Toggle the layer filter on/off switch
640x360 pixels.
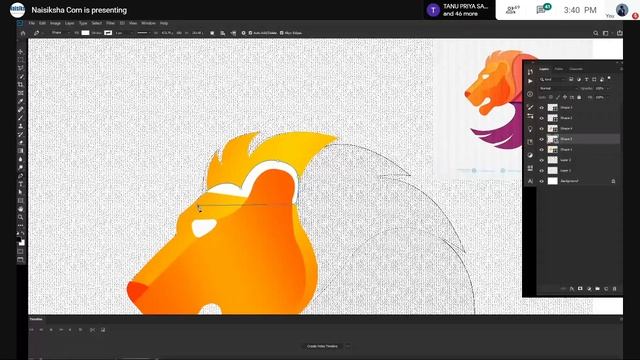tap(609, 78)
